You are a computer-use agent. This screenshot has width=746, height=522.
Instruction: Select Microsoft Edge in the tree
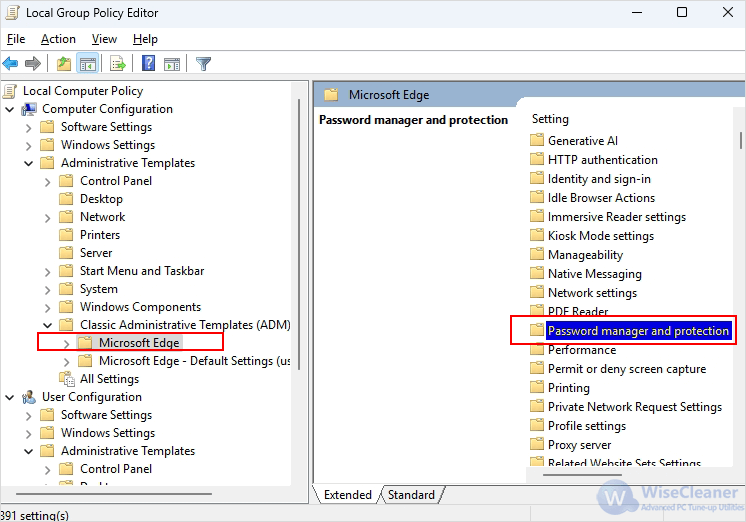(139, 343)
